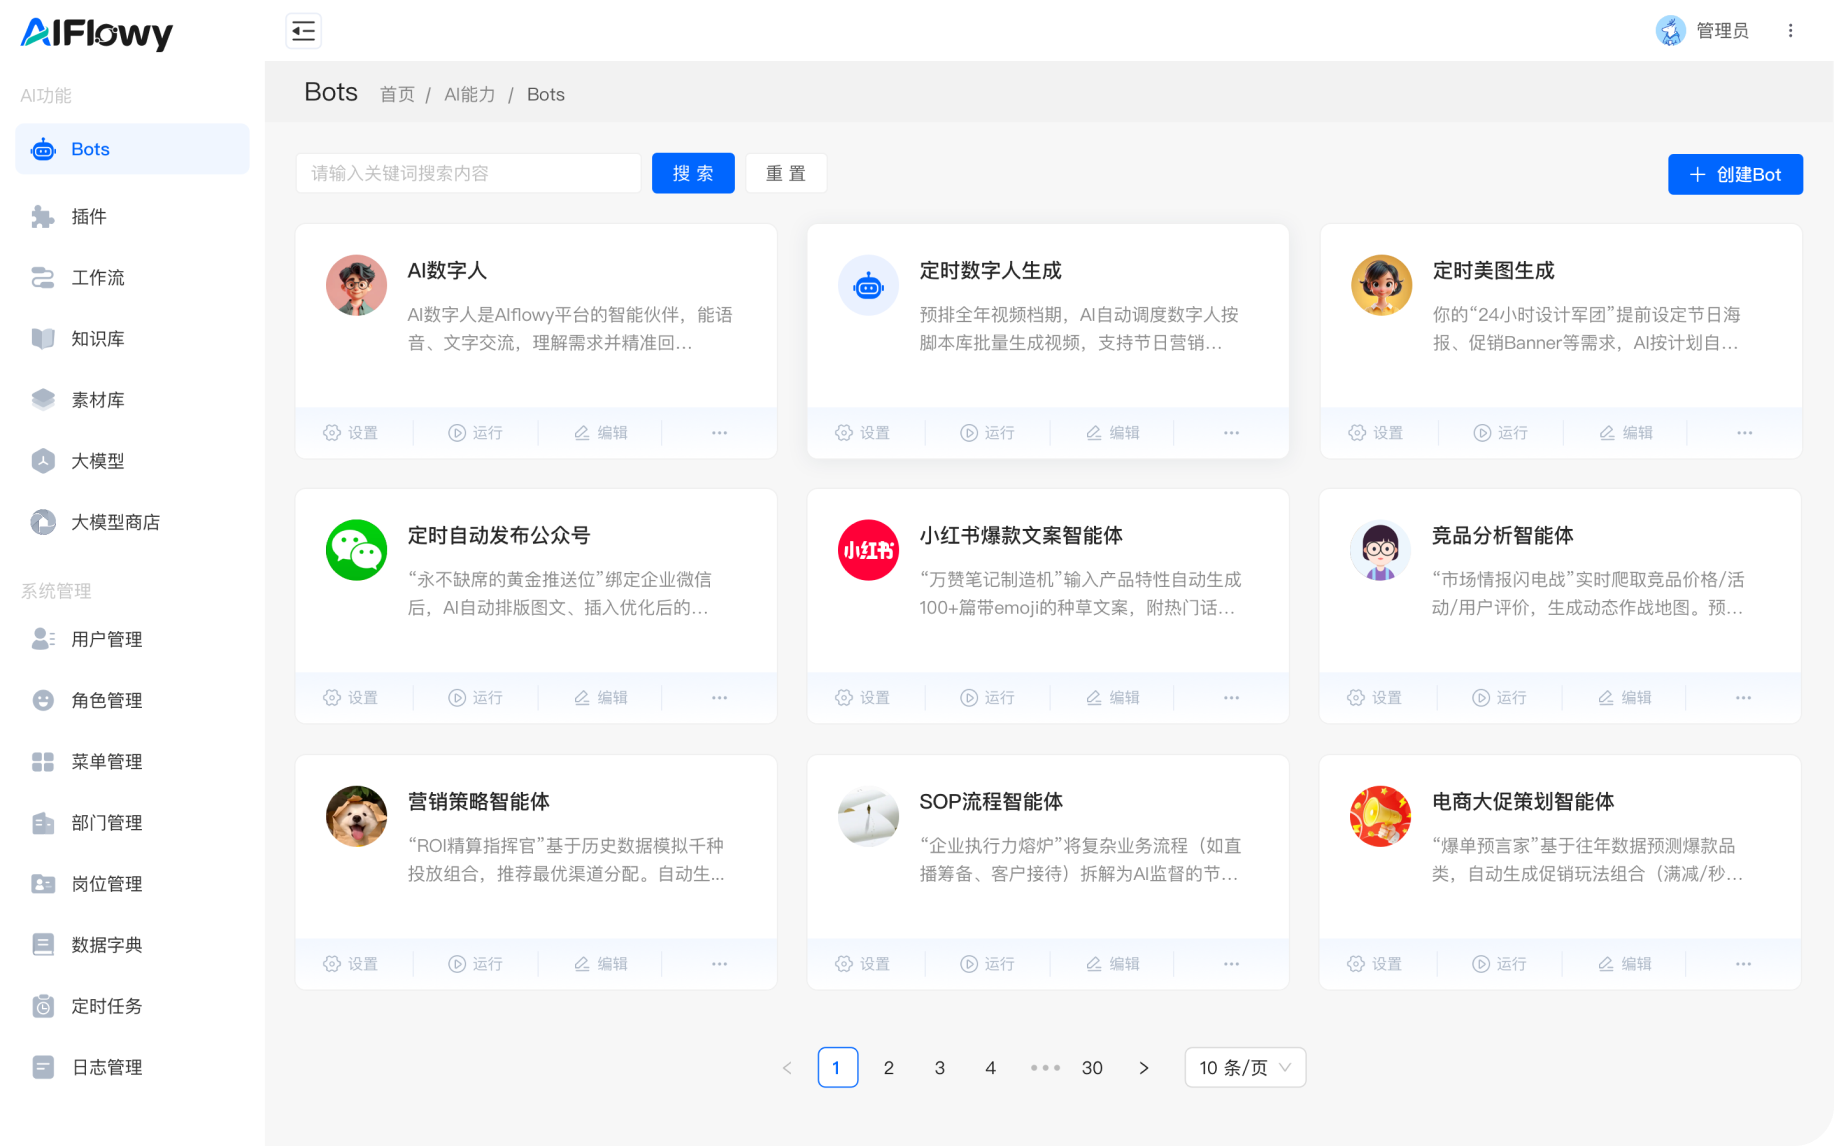Click the AIFlowy logo
Viewport: 1834px width, 1146px height.
click(96, 32)
